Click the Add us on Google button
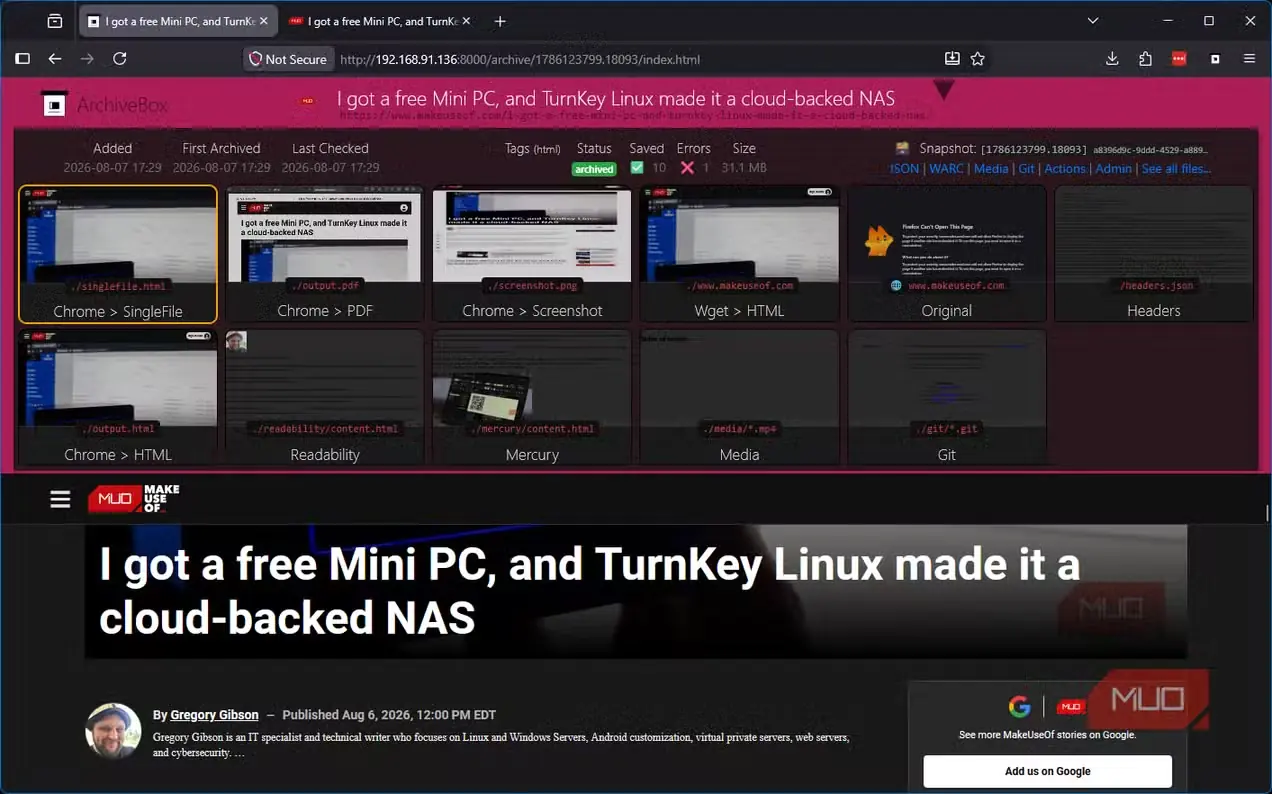This screenshot has width=1272, height=794. click(1047, 771)
